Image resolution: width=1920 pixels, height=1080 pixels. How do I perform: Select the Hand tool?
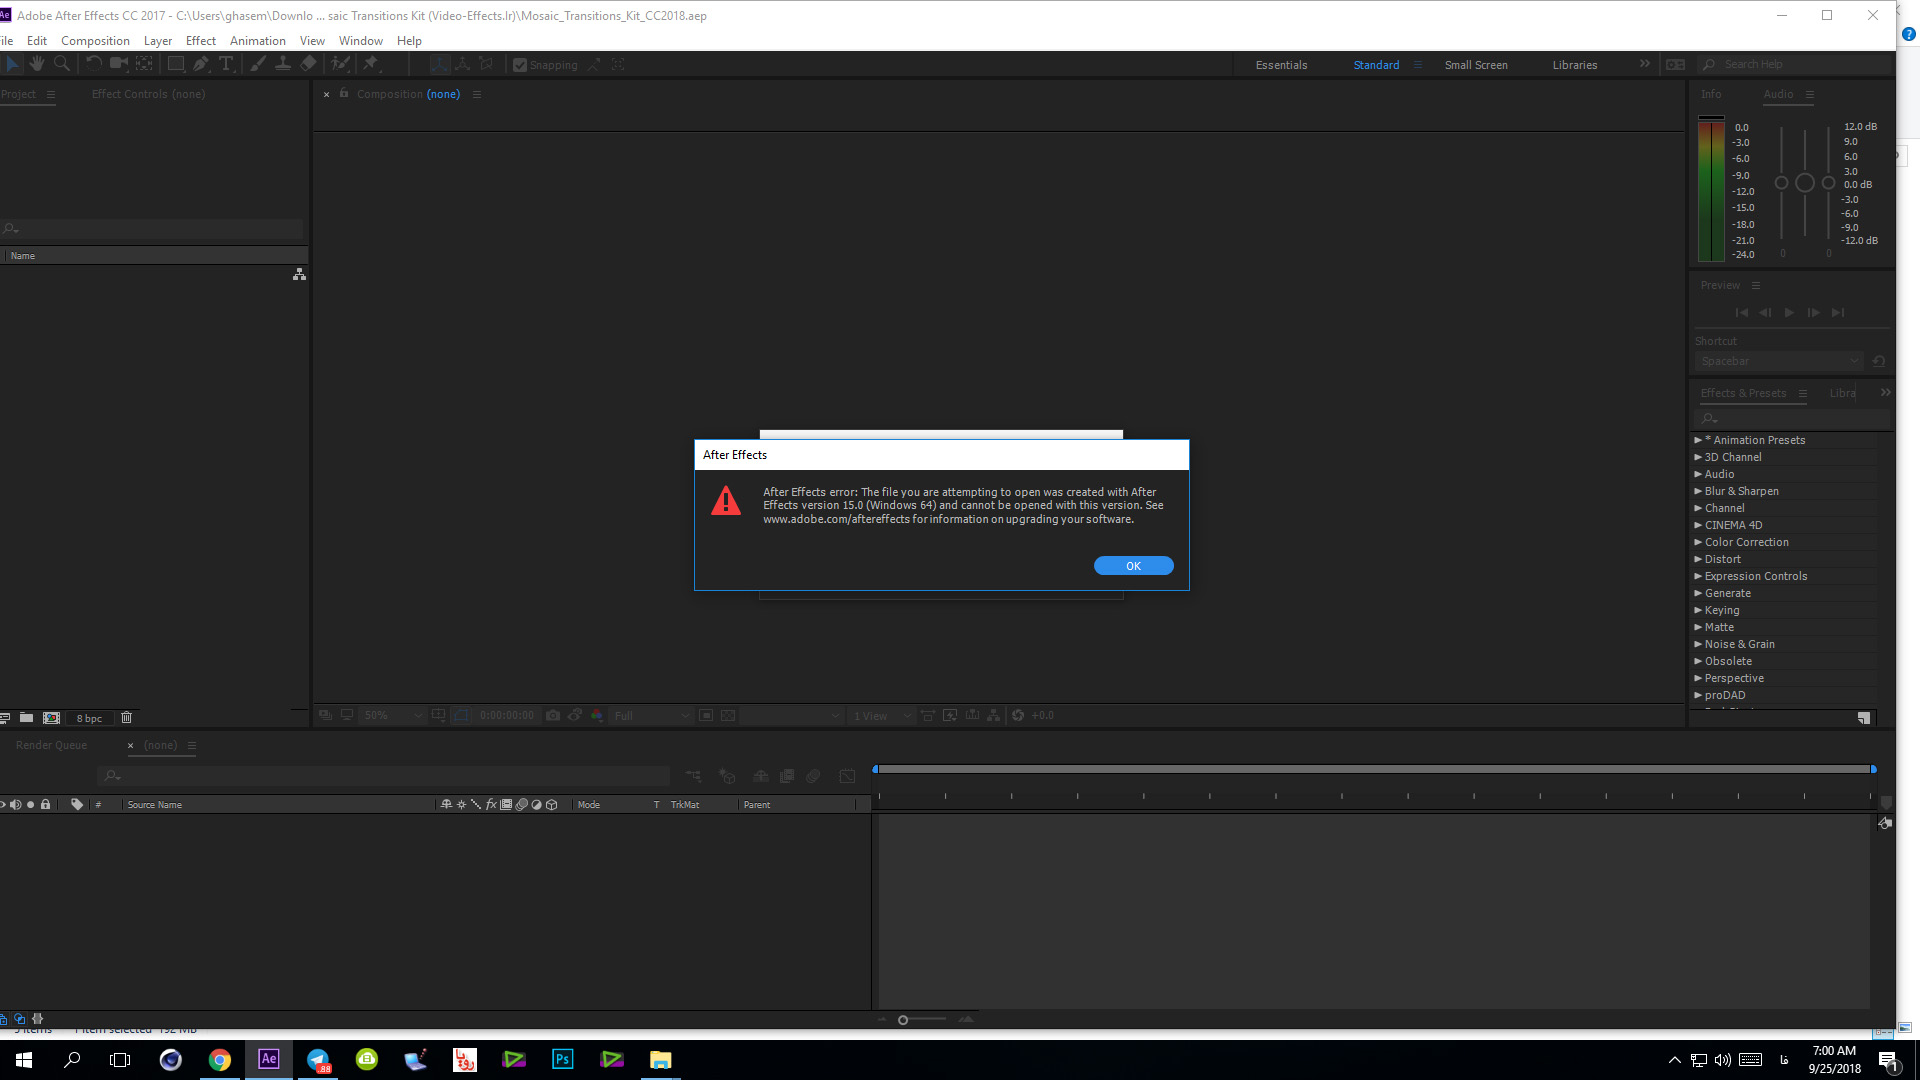pos(37,64)
